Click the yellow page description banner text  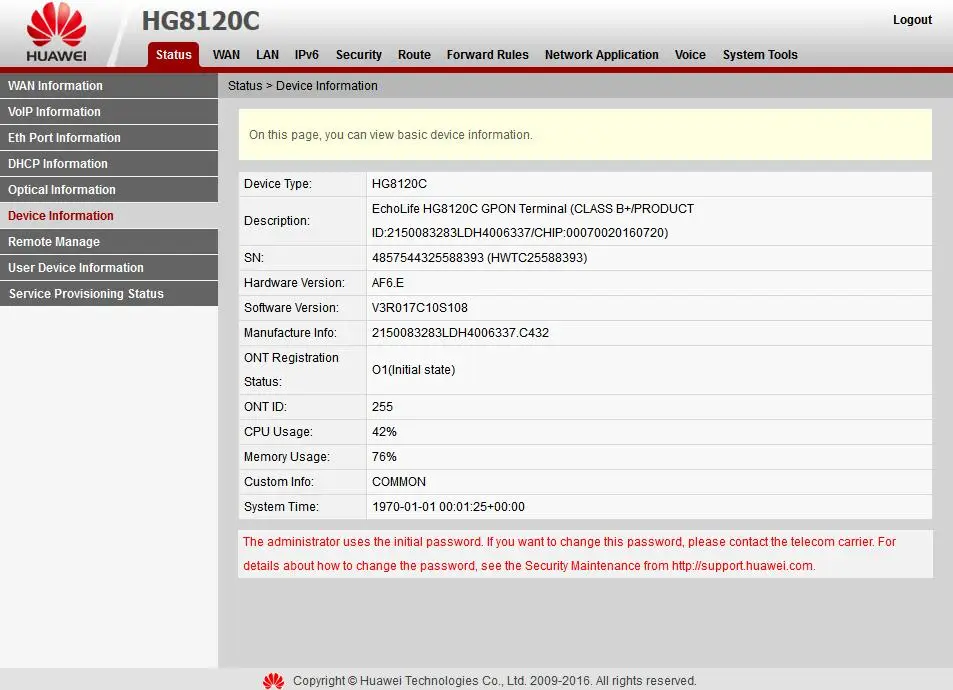point(391,135)
